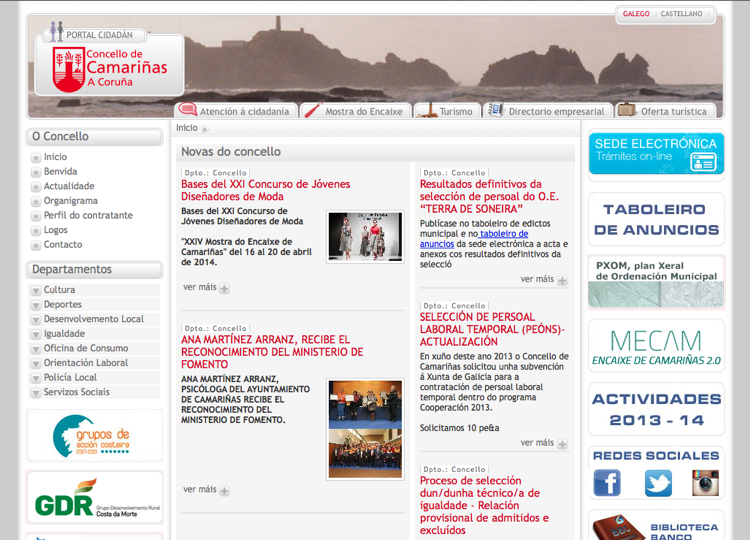Click the needle icon for Mostra do Encaixe

tap(313, 110)
